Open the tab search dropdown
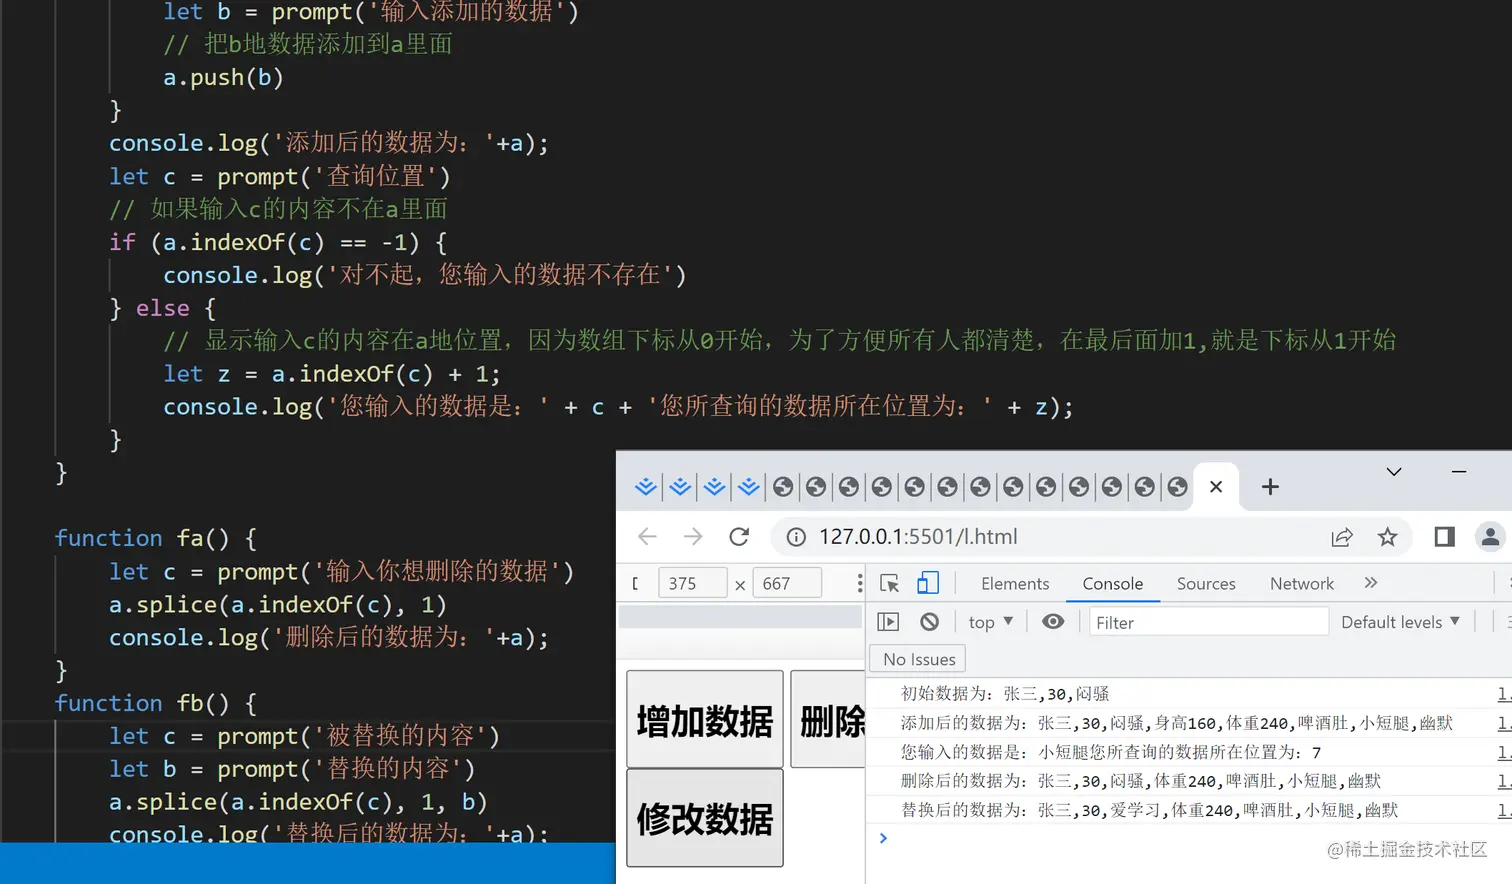This screenshot has width=1512, height=884. tap(1394, 471)
